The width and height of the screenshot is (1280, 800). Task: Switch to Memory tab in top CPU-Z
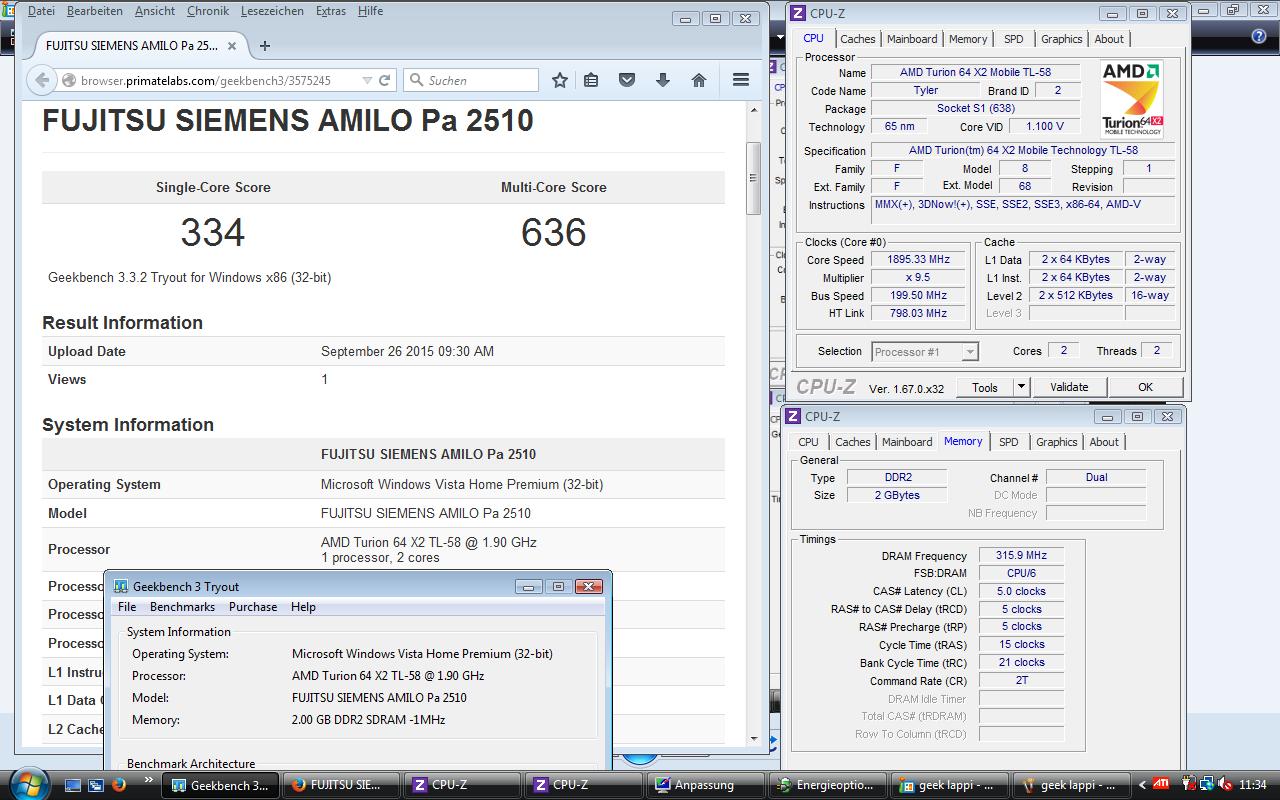click(968, 39)
